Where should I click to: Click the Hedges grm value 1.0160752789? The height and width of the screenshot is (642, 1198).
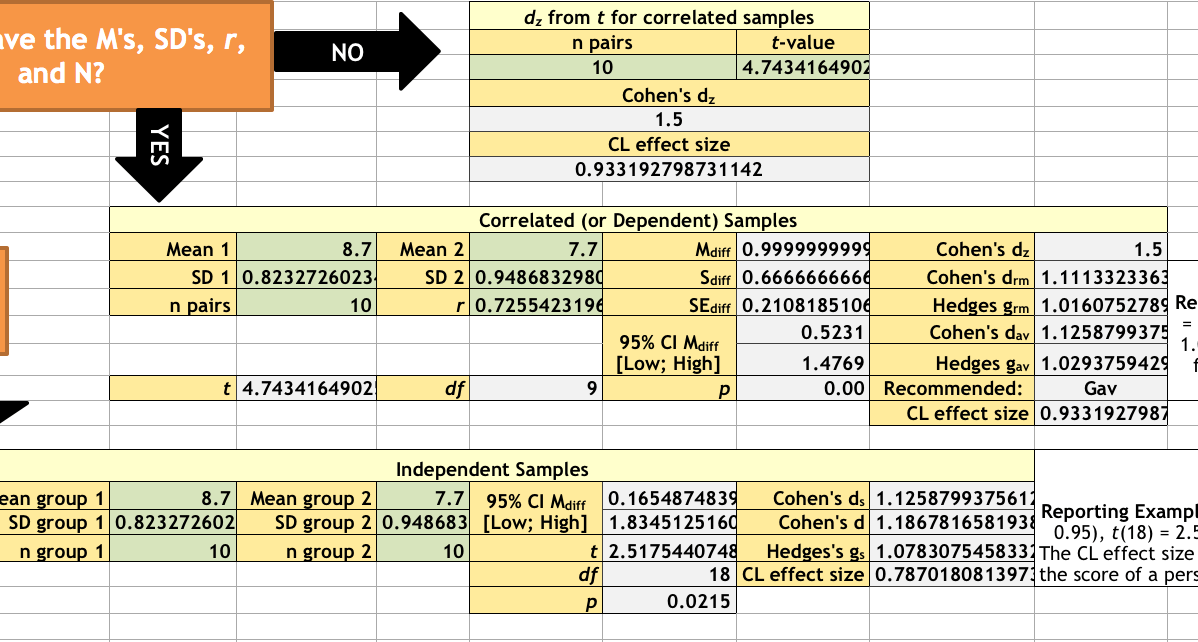(1101, 305)
